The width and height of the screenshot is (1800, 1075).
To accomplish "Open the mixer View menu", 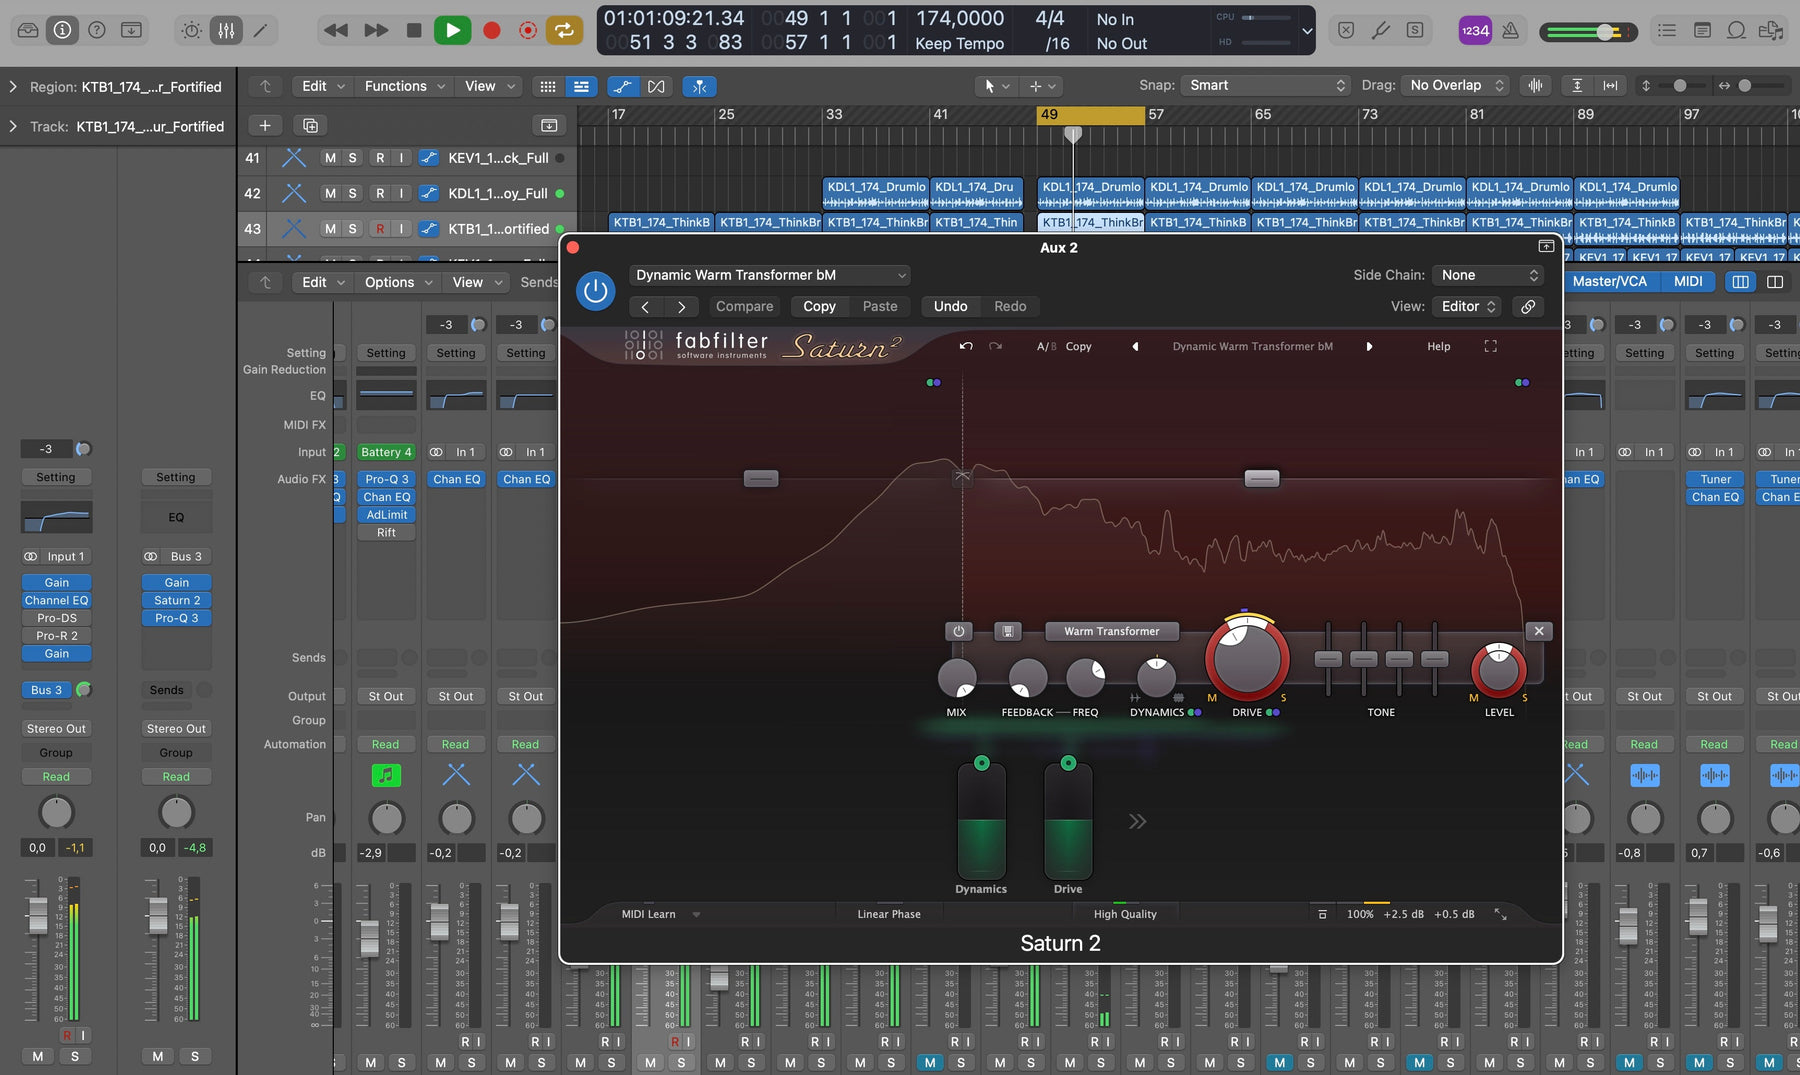I will click(x=476, y=282).
